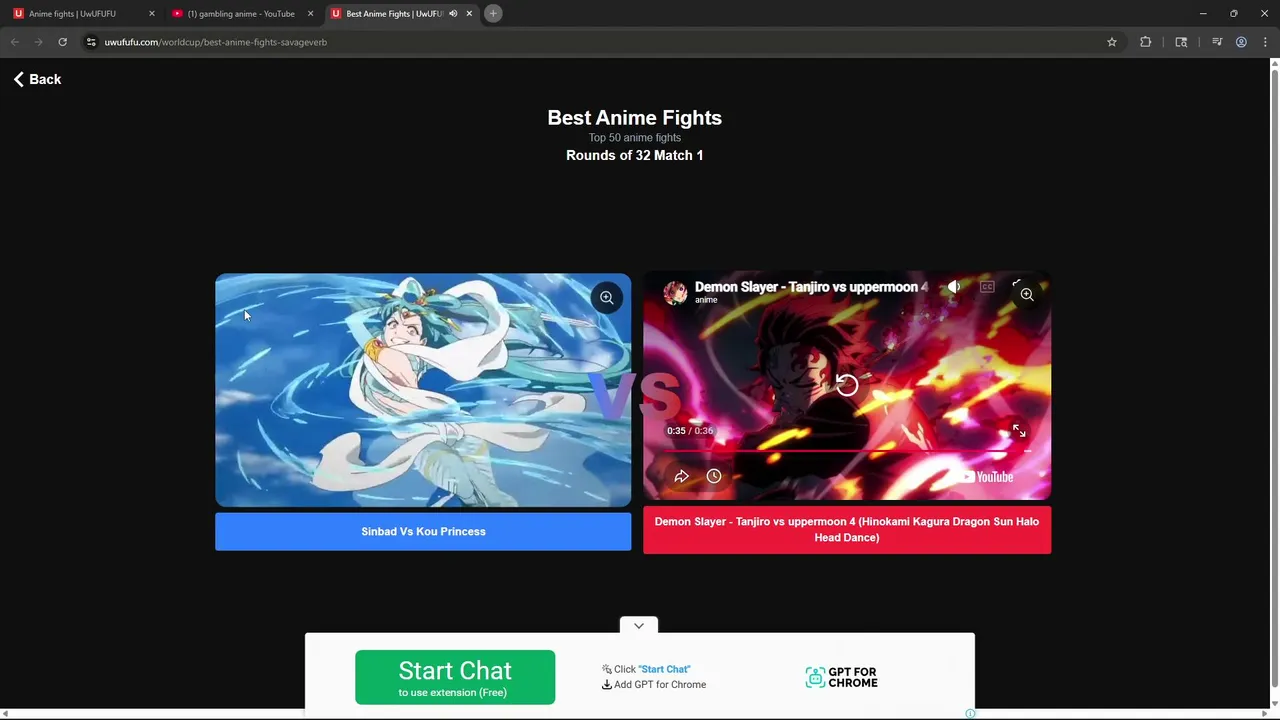Click the green Start Chat button
1280x720 pixels.
coord(455,677)
